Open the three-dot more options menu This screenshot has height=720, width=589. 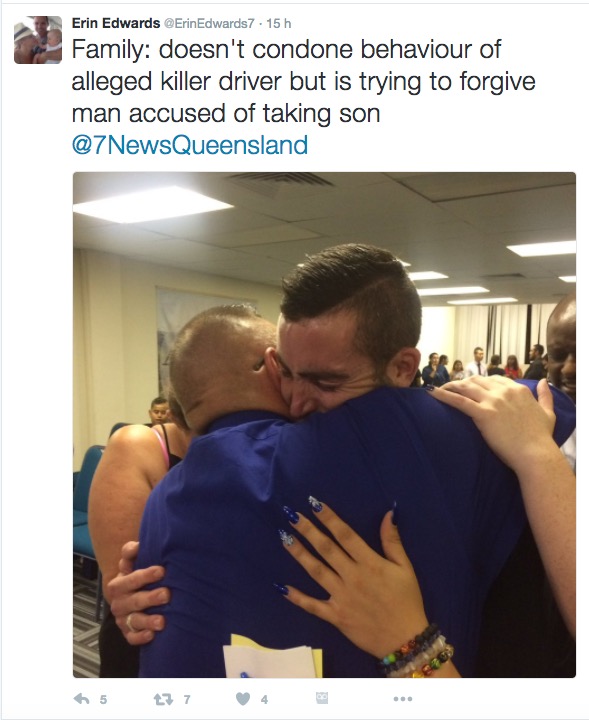coord(403,699)
